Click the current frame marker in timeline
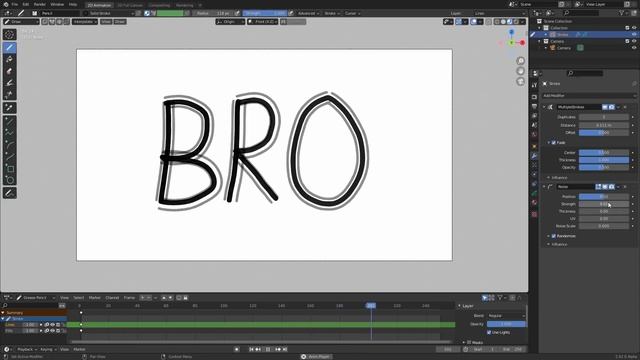This screenshot has height=360, width=640. [371, 305]
